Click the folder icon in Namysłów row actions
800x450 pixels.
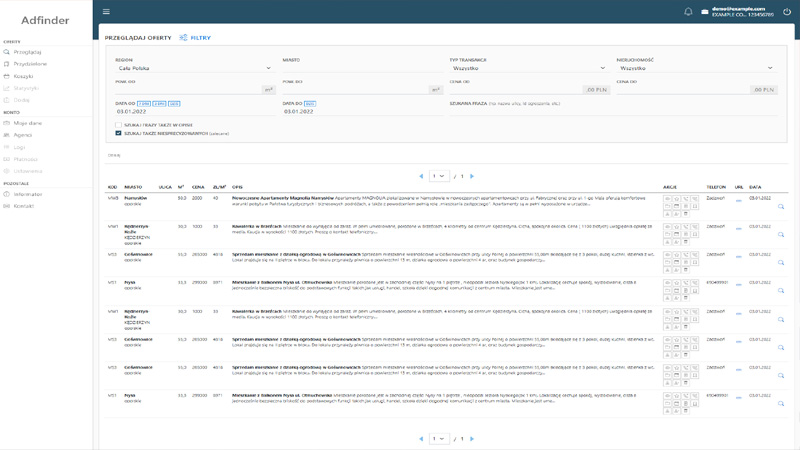pyautogui.click(x=667, y=206)
